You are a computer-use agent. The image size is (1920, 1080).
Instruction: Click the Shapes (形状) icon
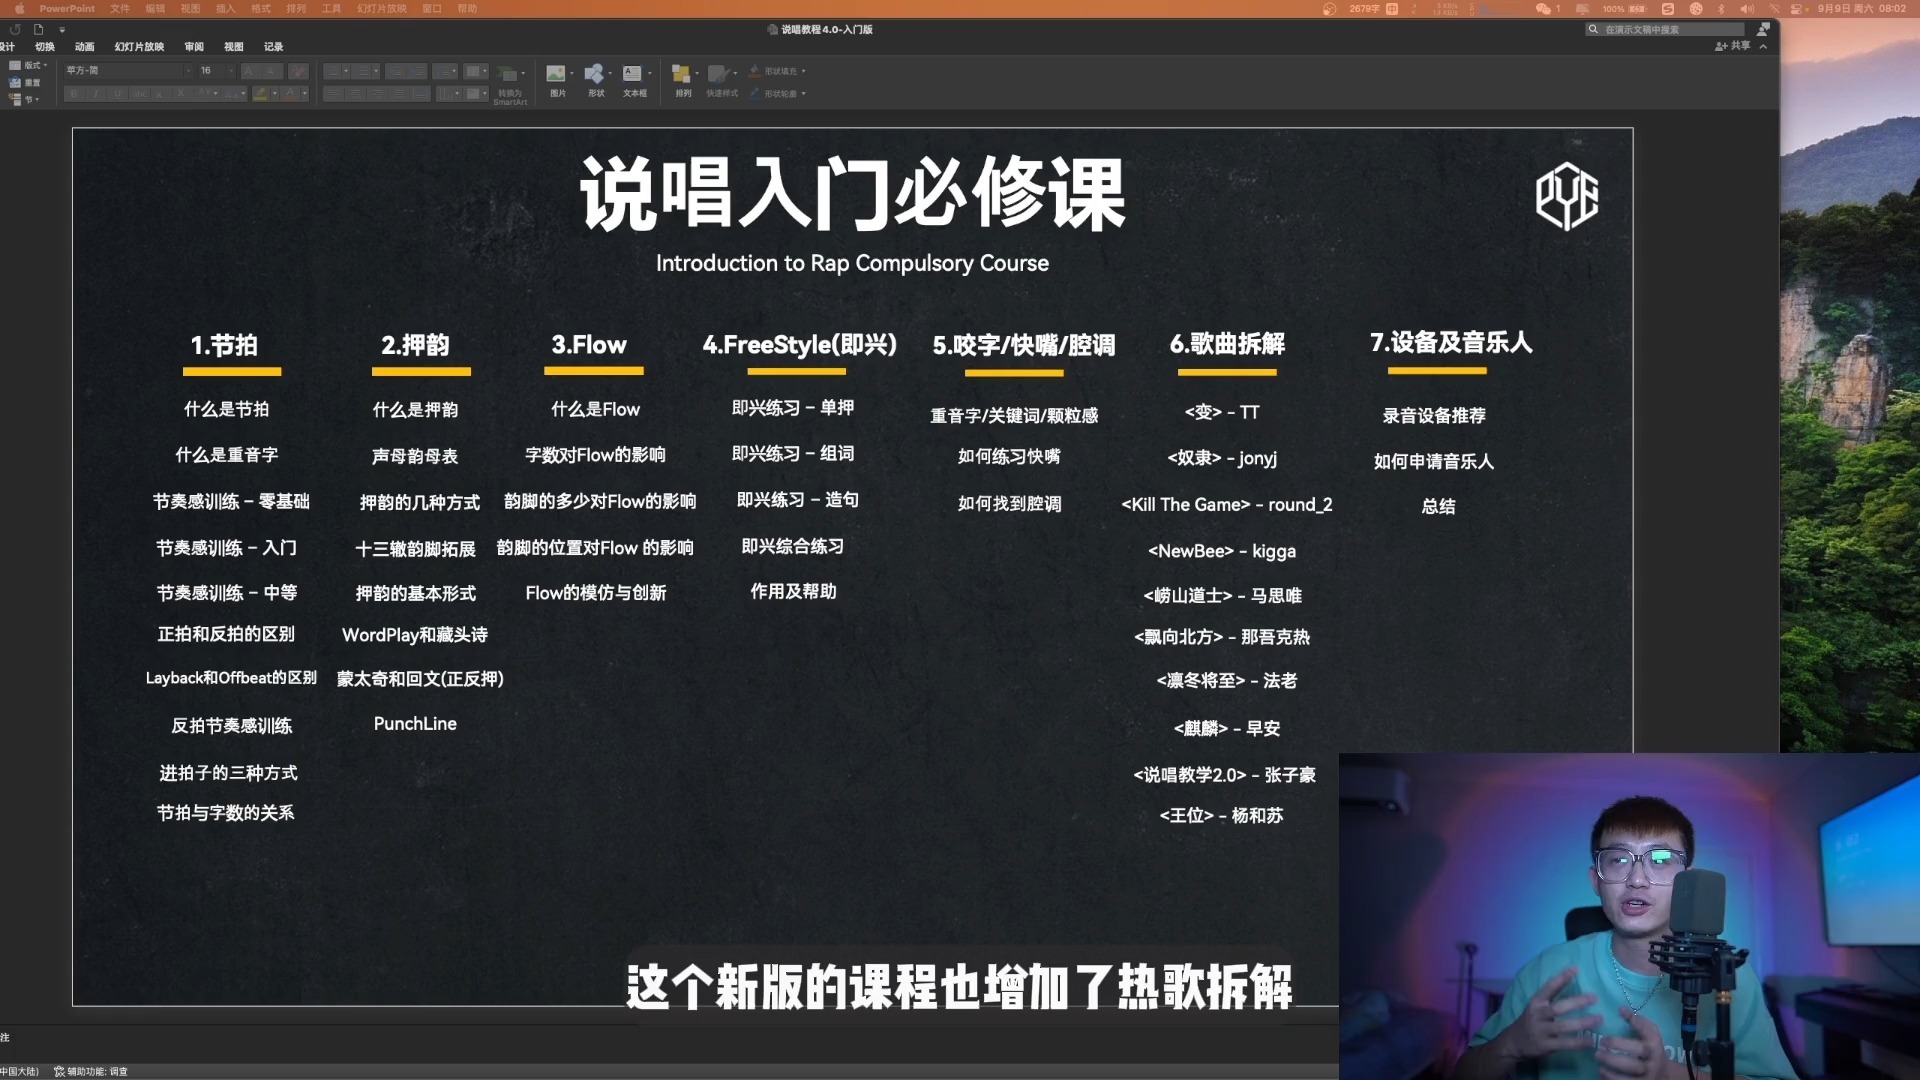(595, 74)
